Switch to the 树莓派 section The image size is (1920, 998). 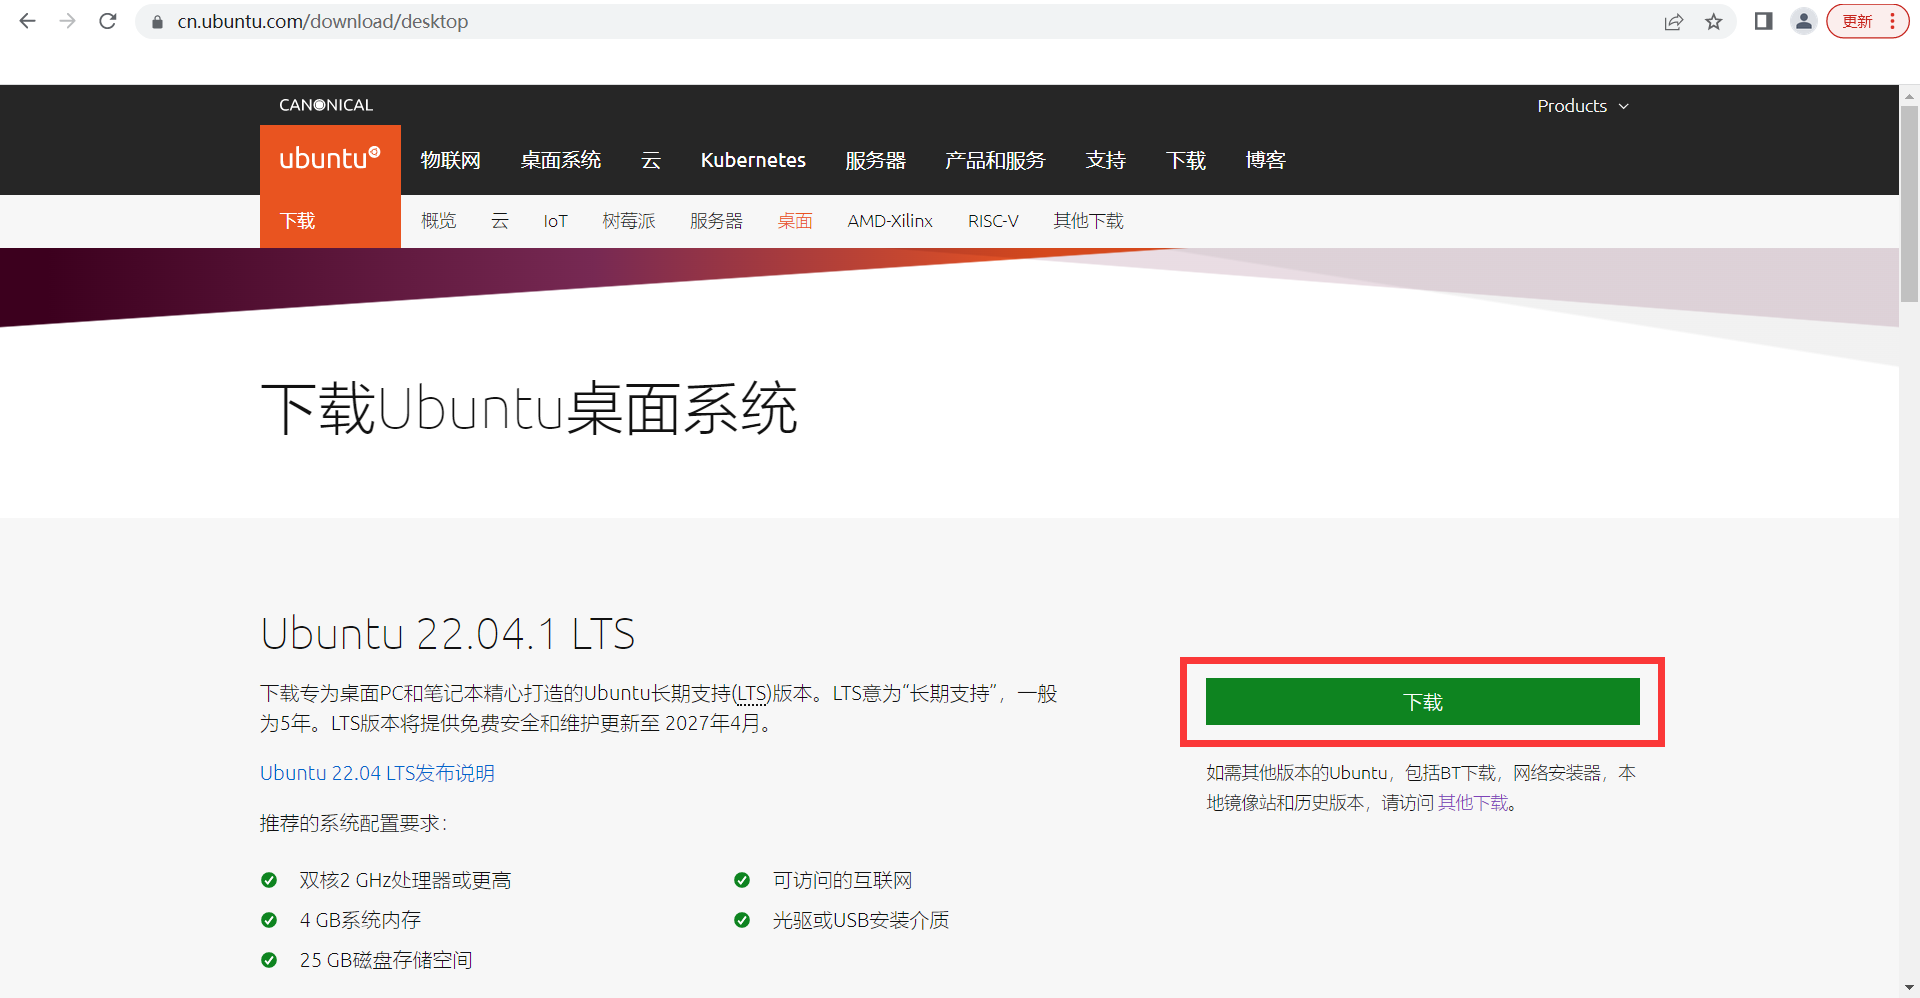coord(628,221)
